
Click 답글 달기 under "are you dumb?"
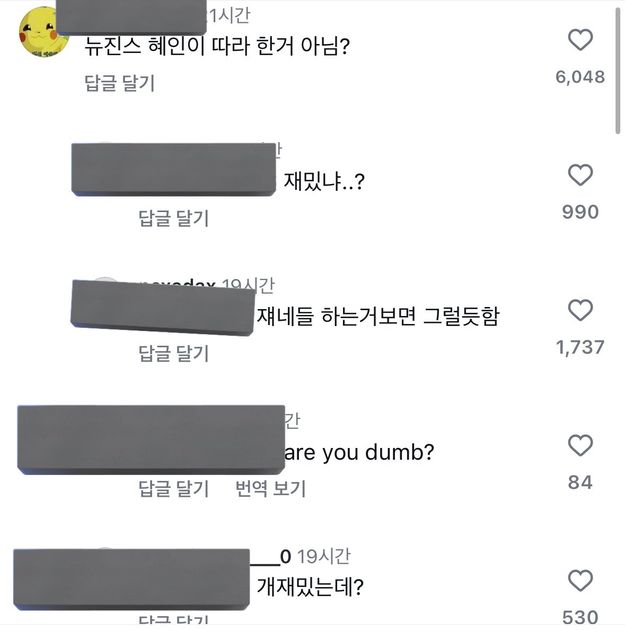click(x=173, y=489)
